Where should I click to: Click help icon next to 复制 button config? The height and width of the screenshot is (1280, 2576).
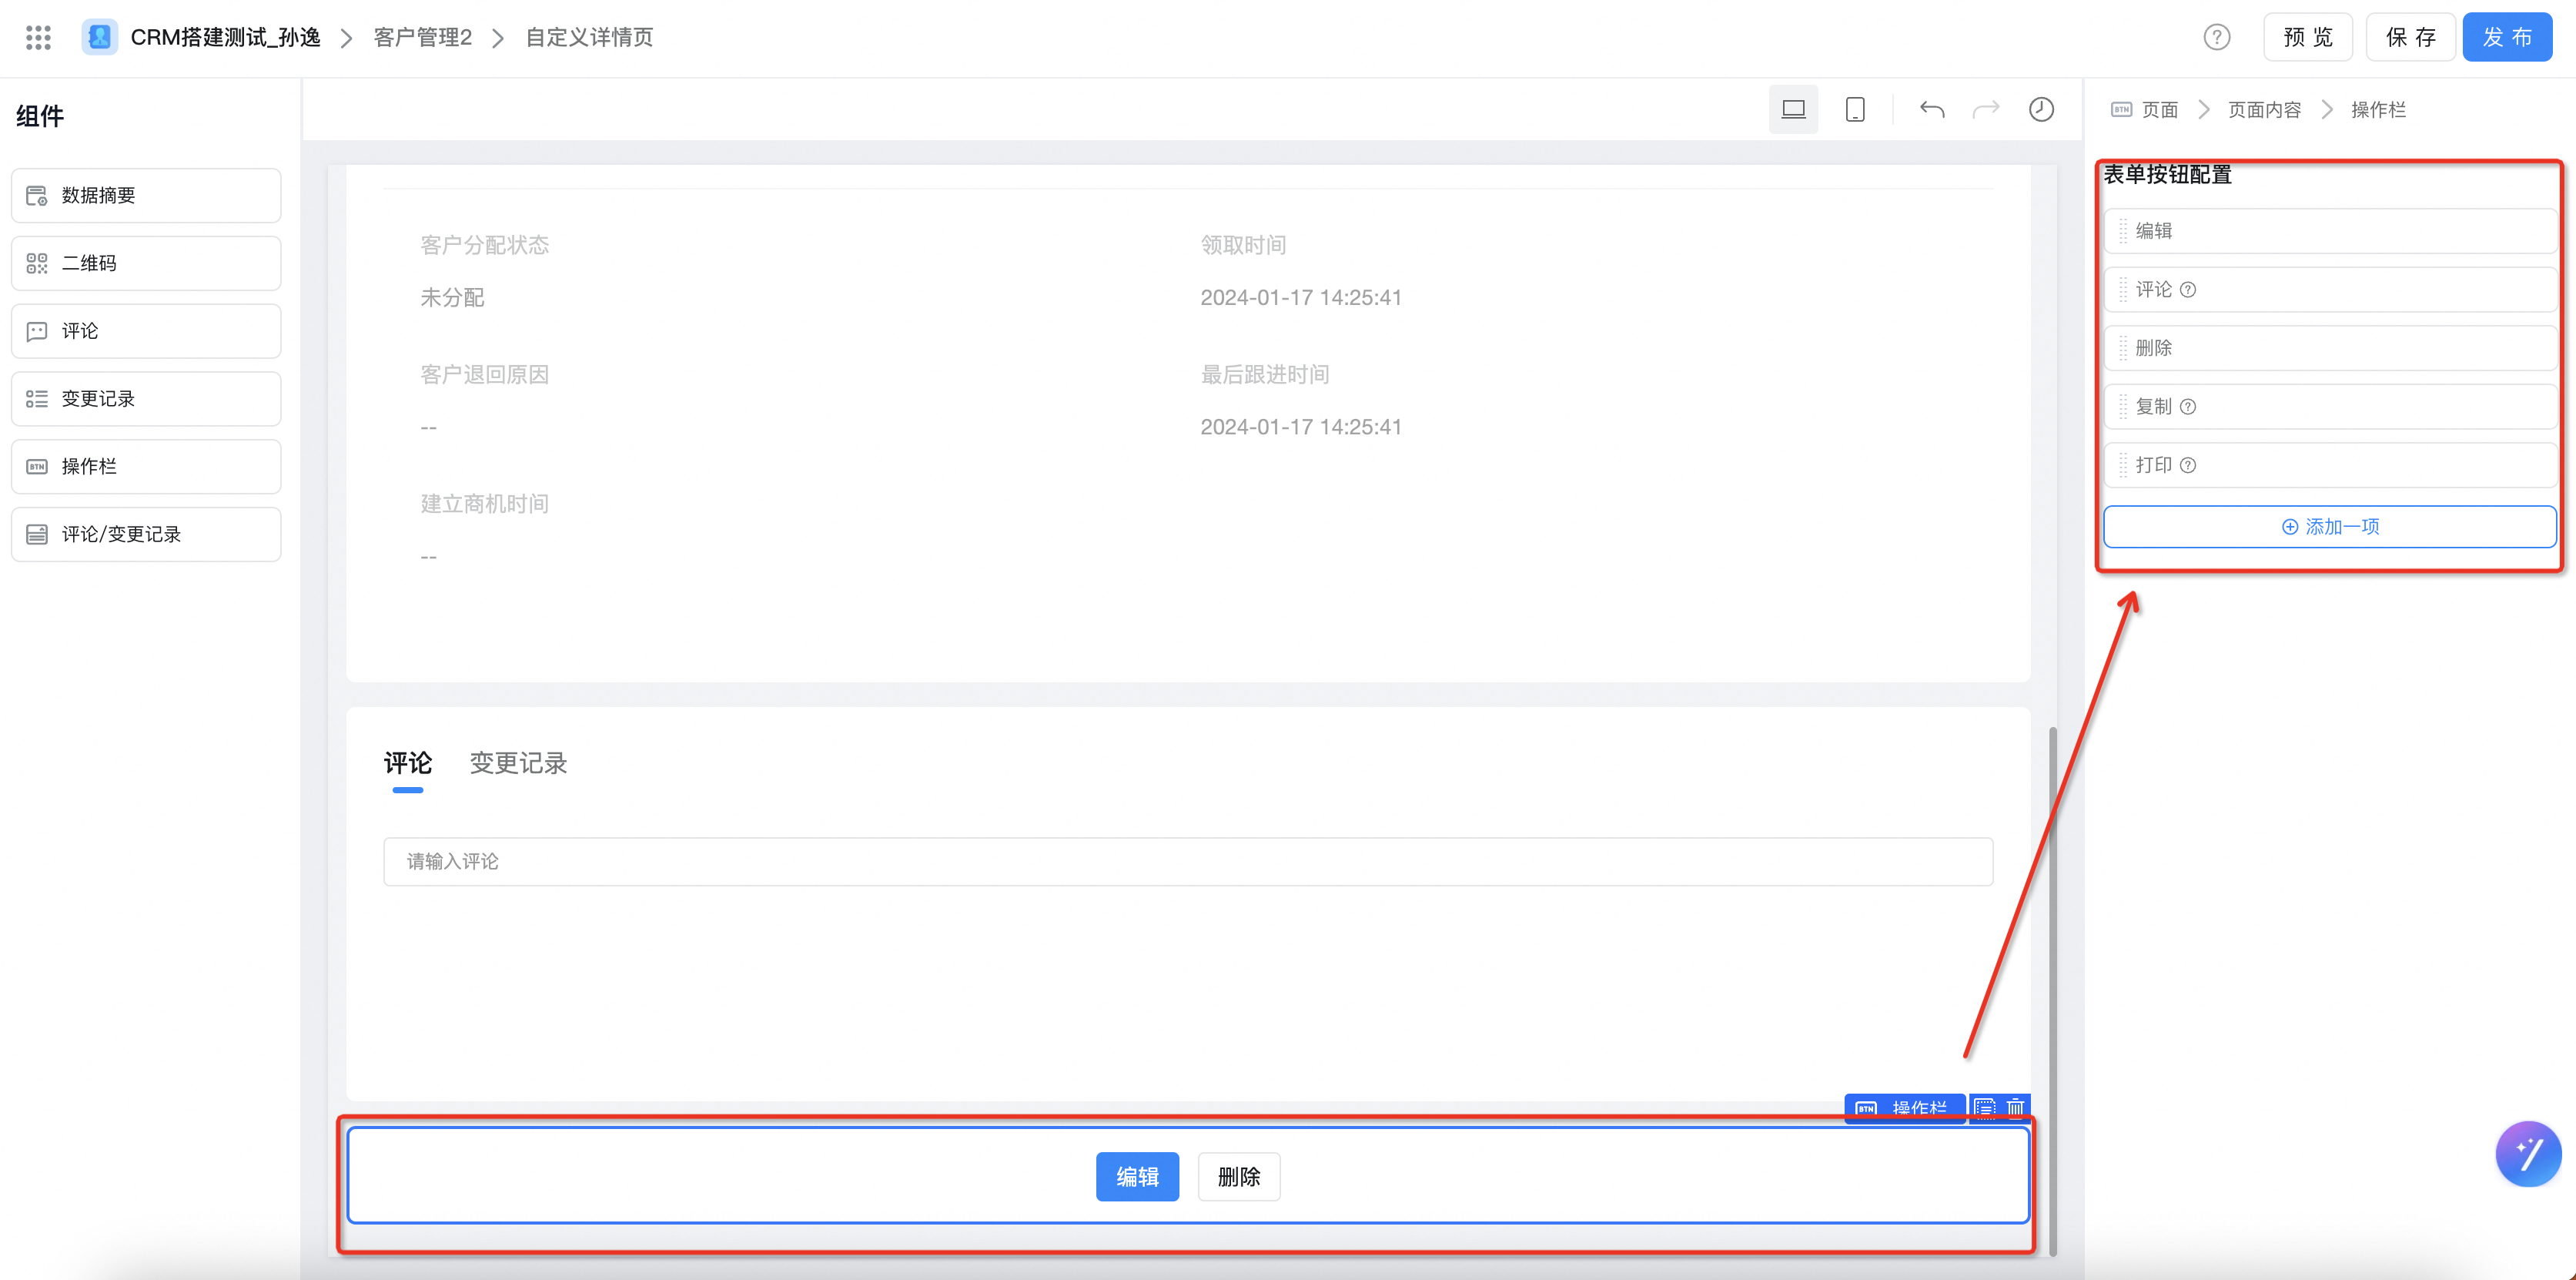(x=2188, y=407)
